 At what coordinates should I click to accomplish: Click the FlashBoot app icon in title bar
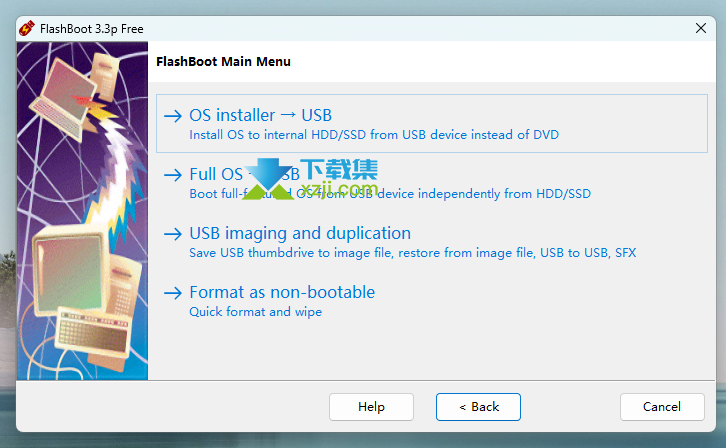click(26, 28)
